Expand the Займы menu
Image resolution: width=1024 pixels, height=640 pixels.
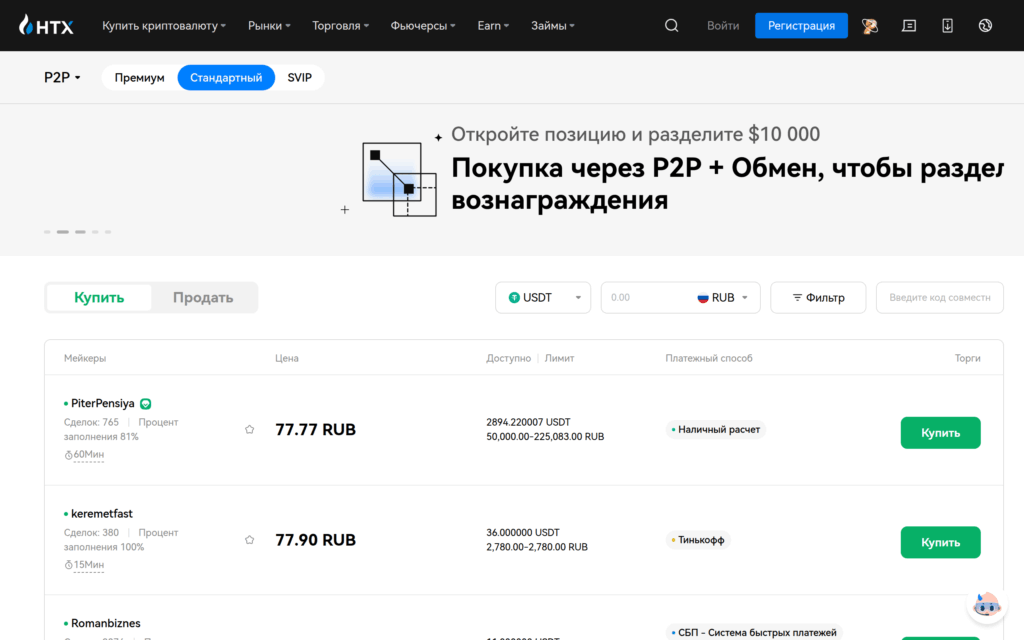tap(552, 25)
